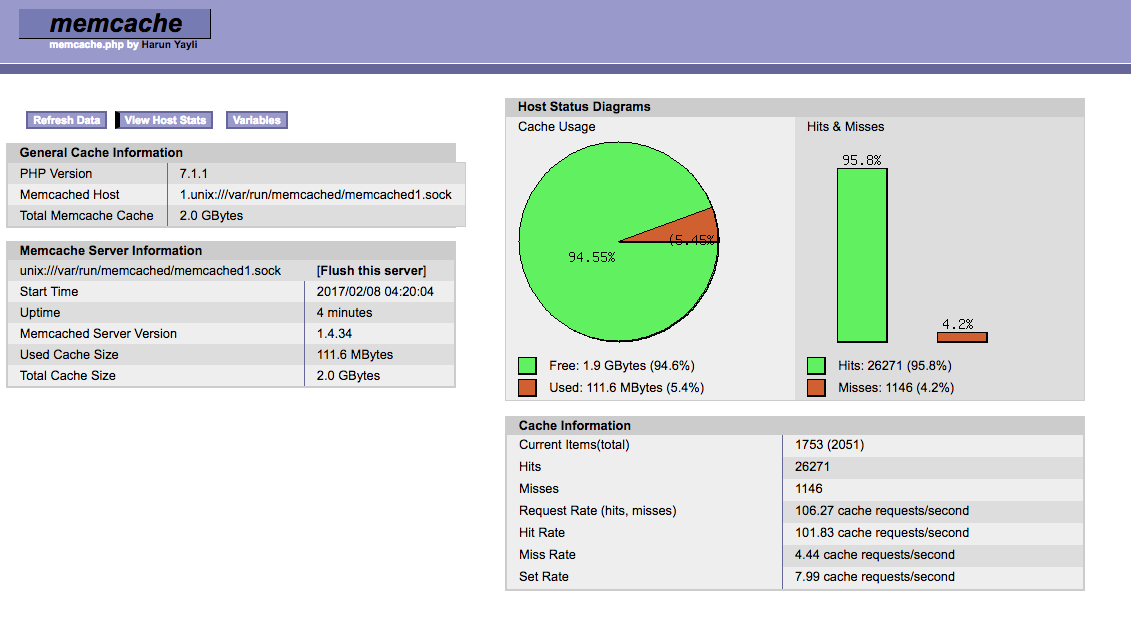Click the Used Cache Size value 111.6 MBytes
Screen dimensions: 1131x634
pos(355,355)
